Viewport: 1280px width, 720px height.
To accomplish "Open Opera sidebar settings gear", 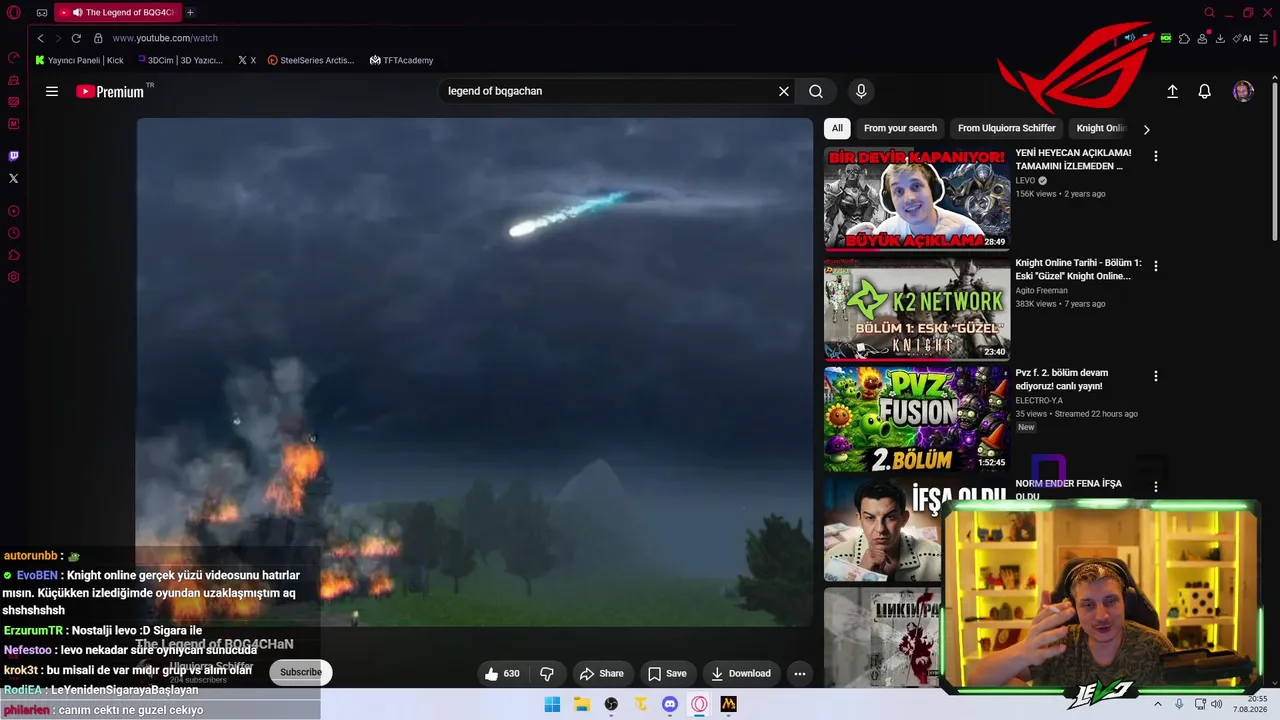I will (x=13, y=277).
